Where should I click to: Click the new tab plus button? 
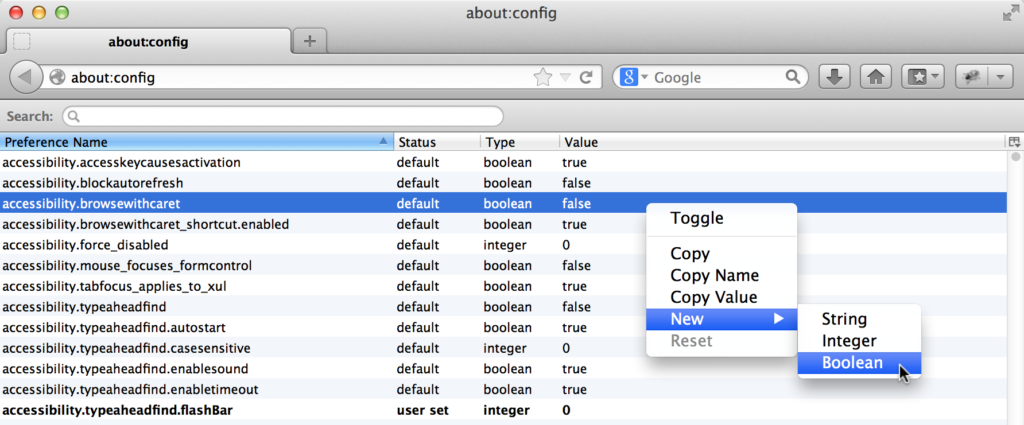click(x=310, y=41)
